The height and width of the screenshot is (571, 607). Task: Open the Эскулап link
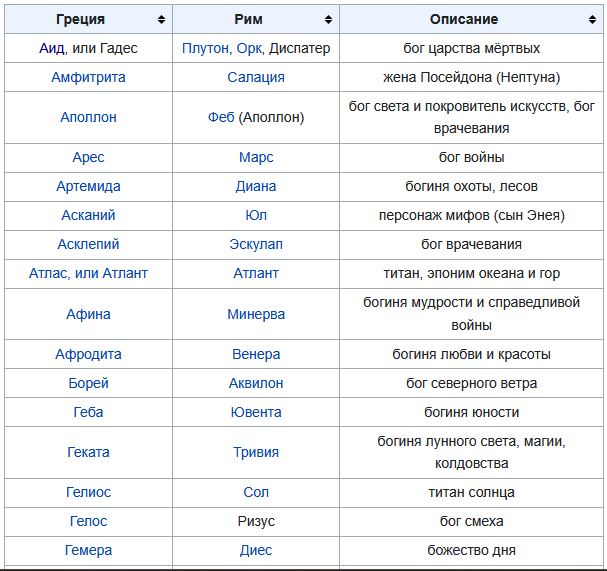(x=256, y=244)
